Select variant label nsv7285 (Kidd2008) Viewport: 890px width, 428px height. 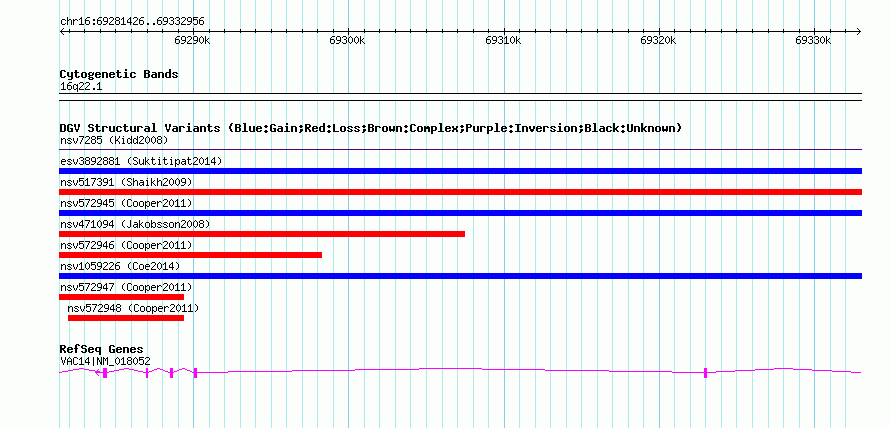pos(114,140)
